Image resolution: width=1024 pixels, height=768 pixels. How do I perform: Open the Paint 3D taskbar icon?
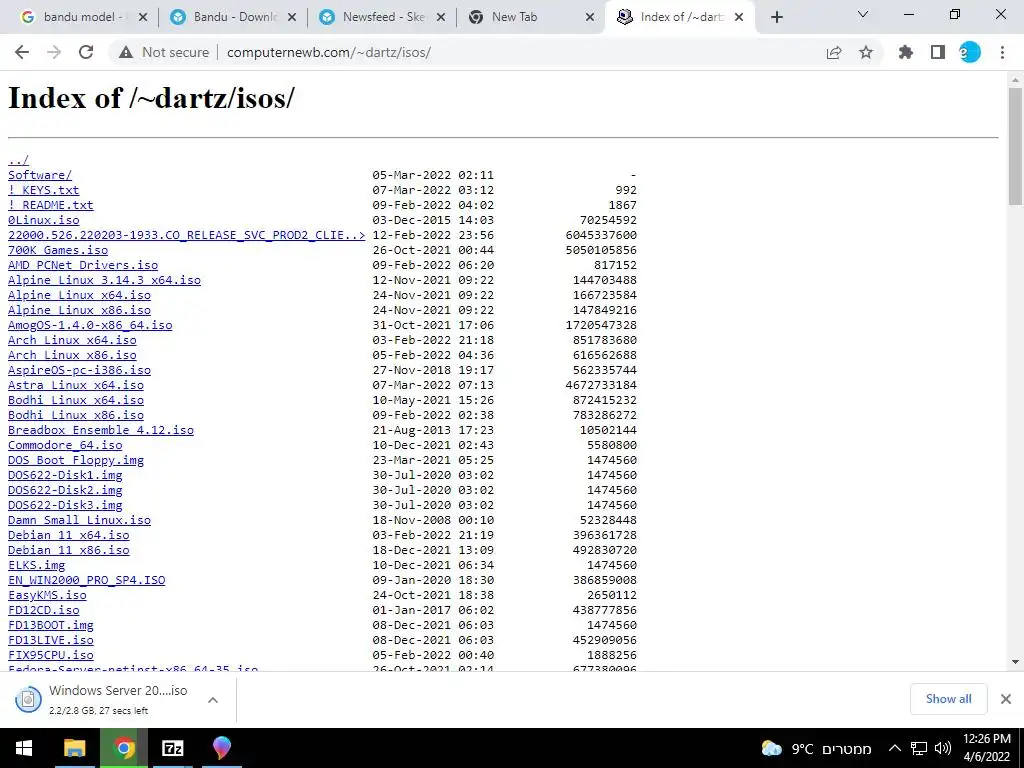point(222,748)
